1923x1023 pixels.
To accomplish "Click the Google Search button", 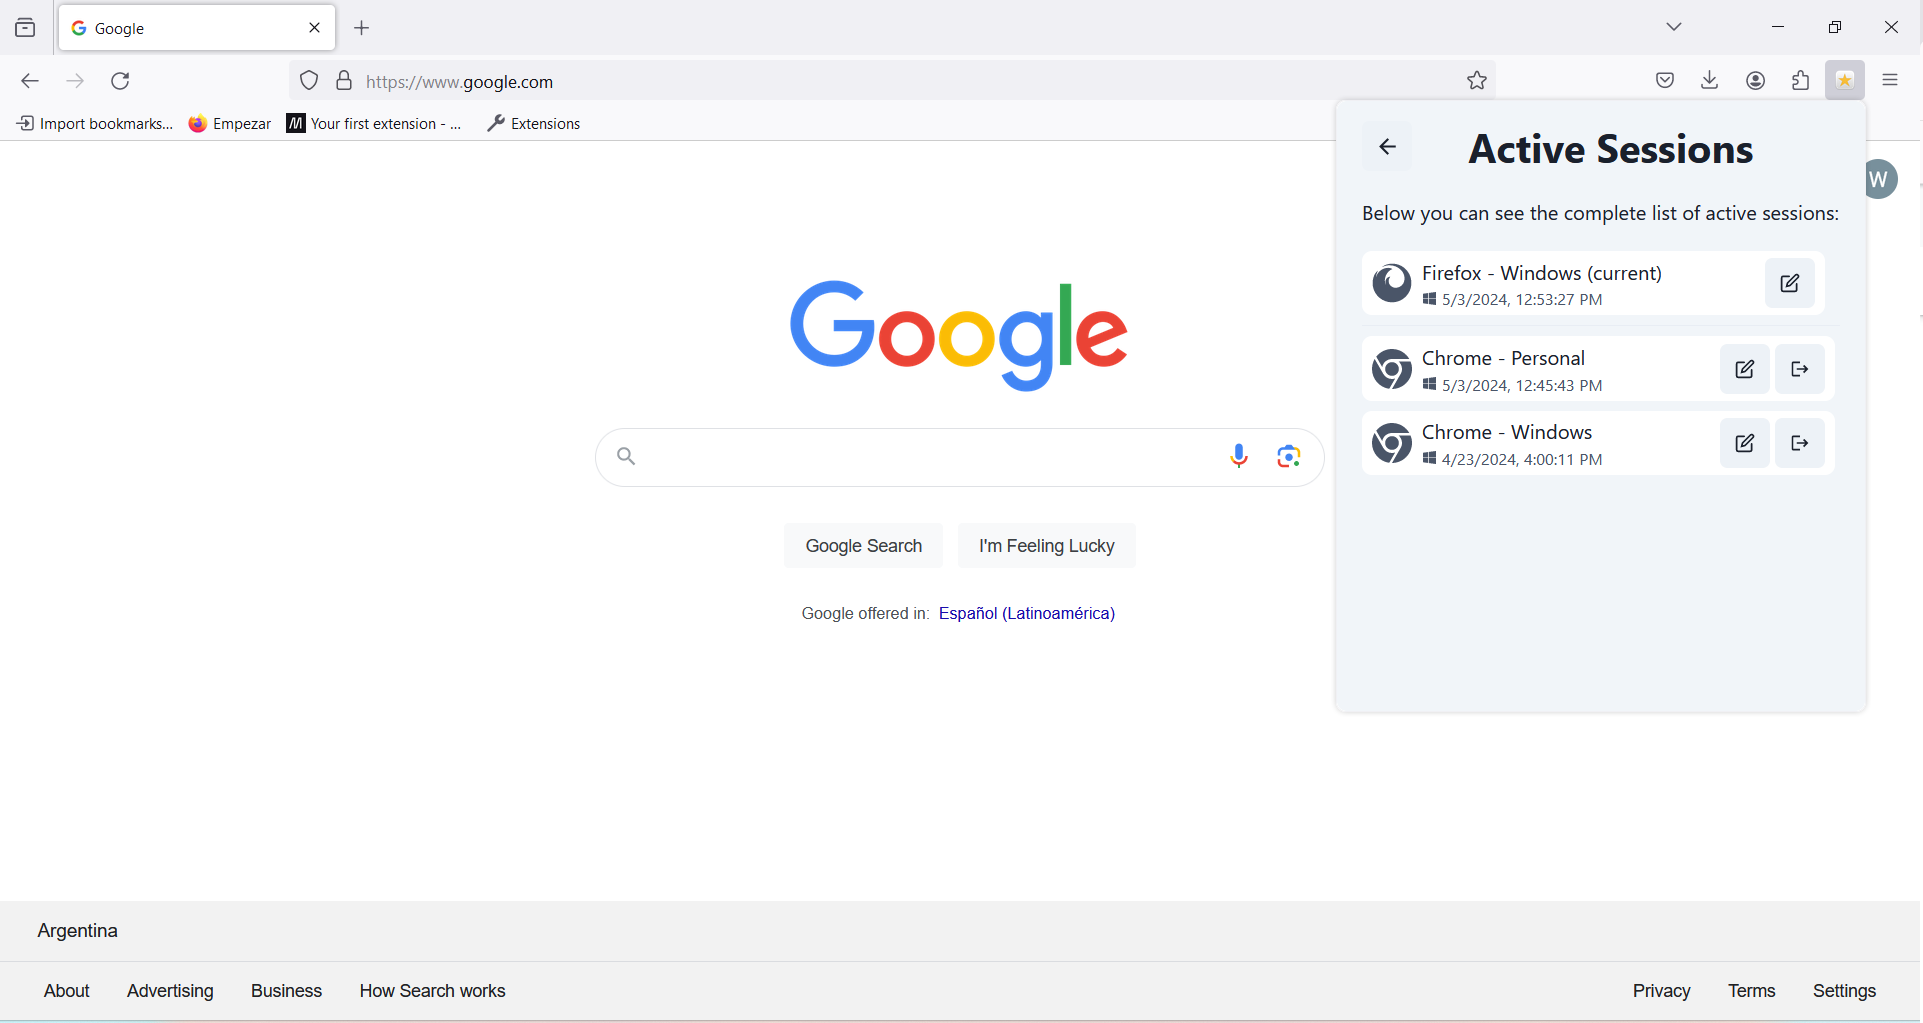I will pos(863,546).
